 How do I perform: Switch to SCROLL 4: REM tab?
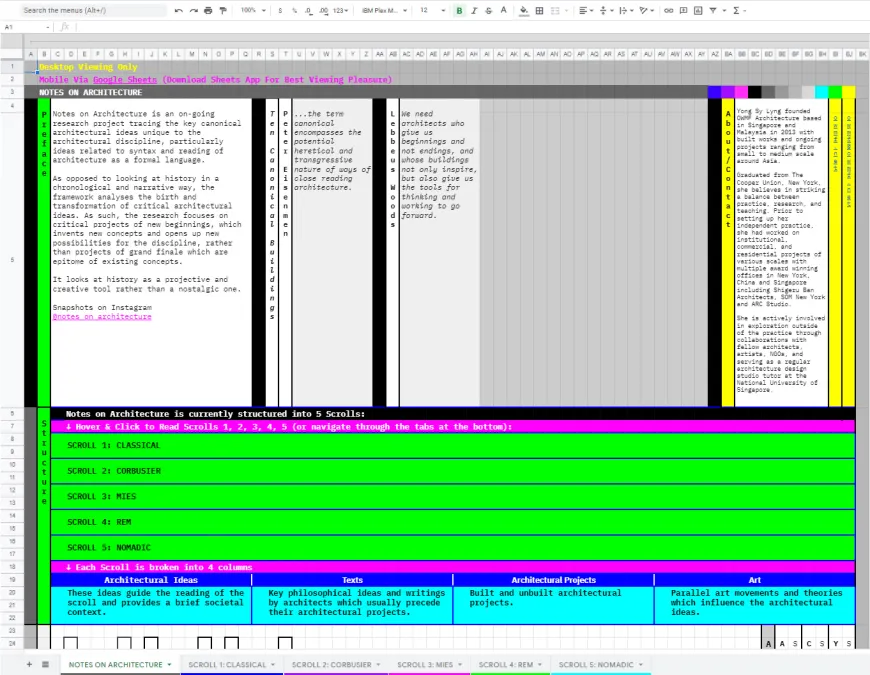[x=505, y=664]
